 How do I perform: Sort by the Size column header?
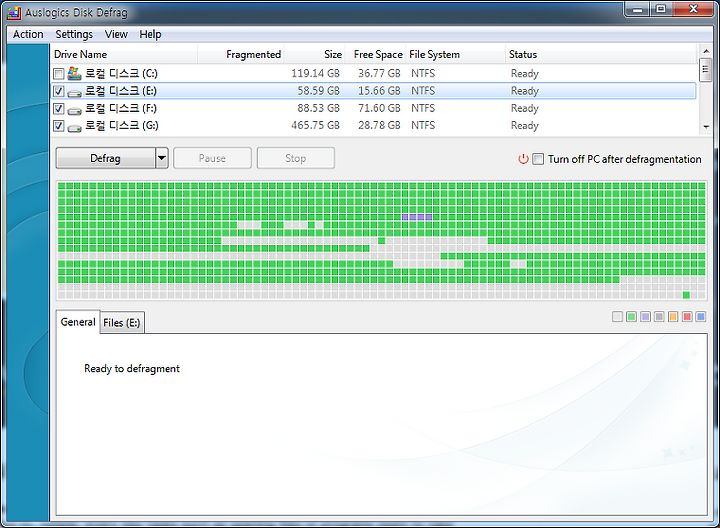click(314, 54)
